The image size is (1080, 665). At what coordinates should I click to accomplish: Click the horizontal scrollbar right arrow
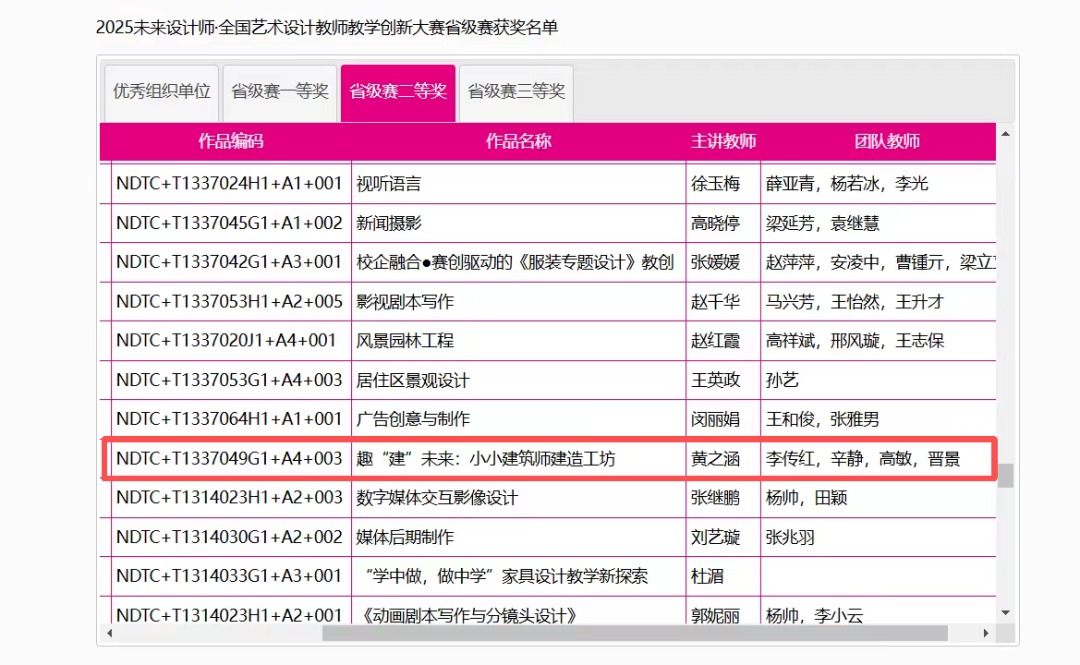coord(986,633)
